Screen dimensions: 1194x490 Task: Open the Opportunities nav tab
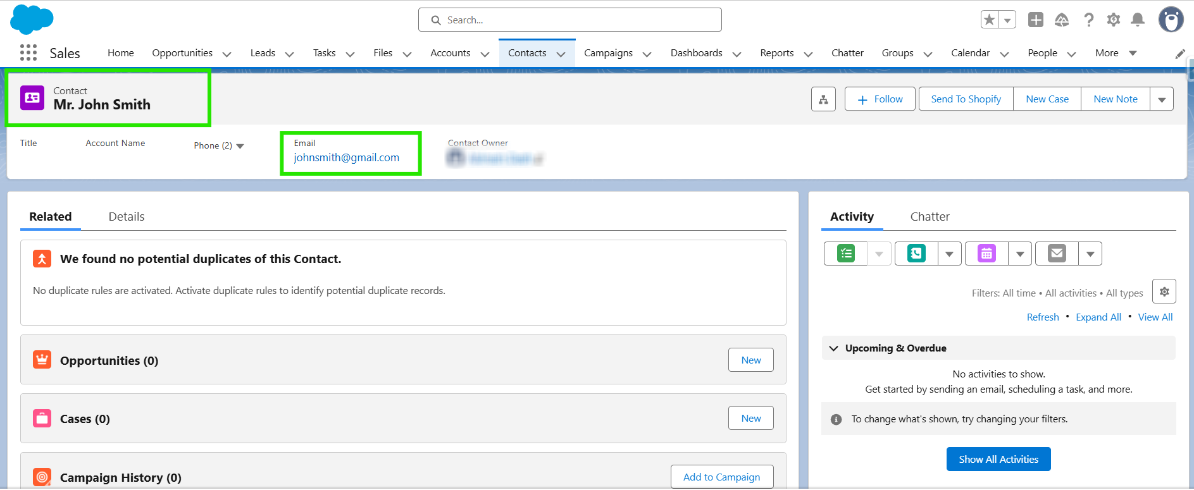coord(183,53)
